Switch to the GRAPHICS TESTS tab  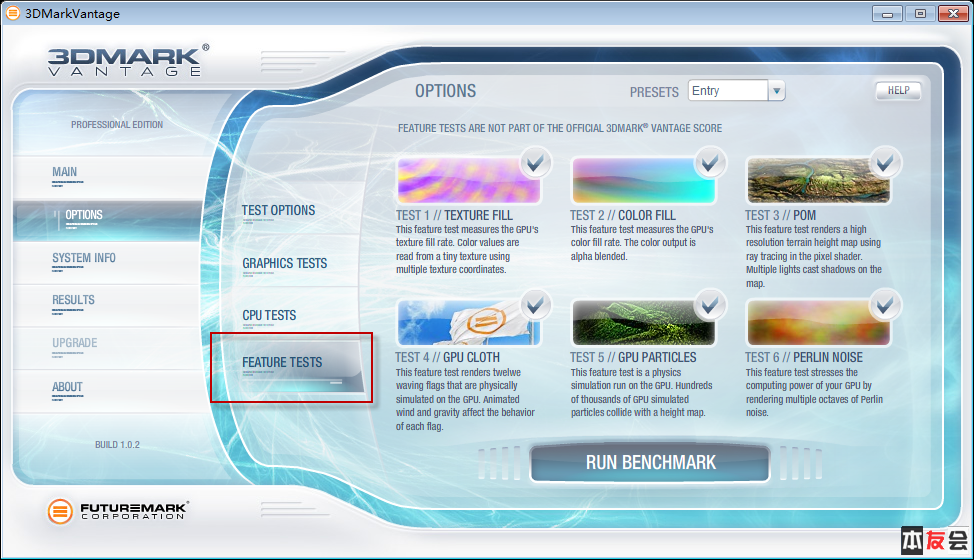284,263
